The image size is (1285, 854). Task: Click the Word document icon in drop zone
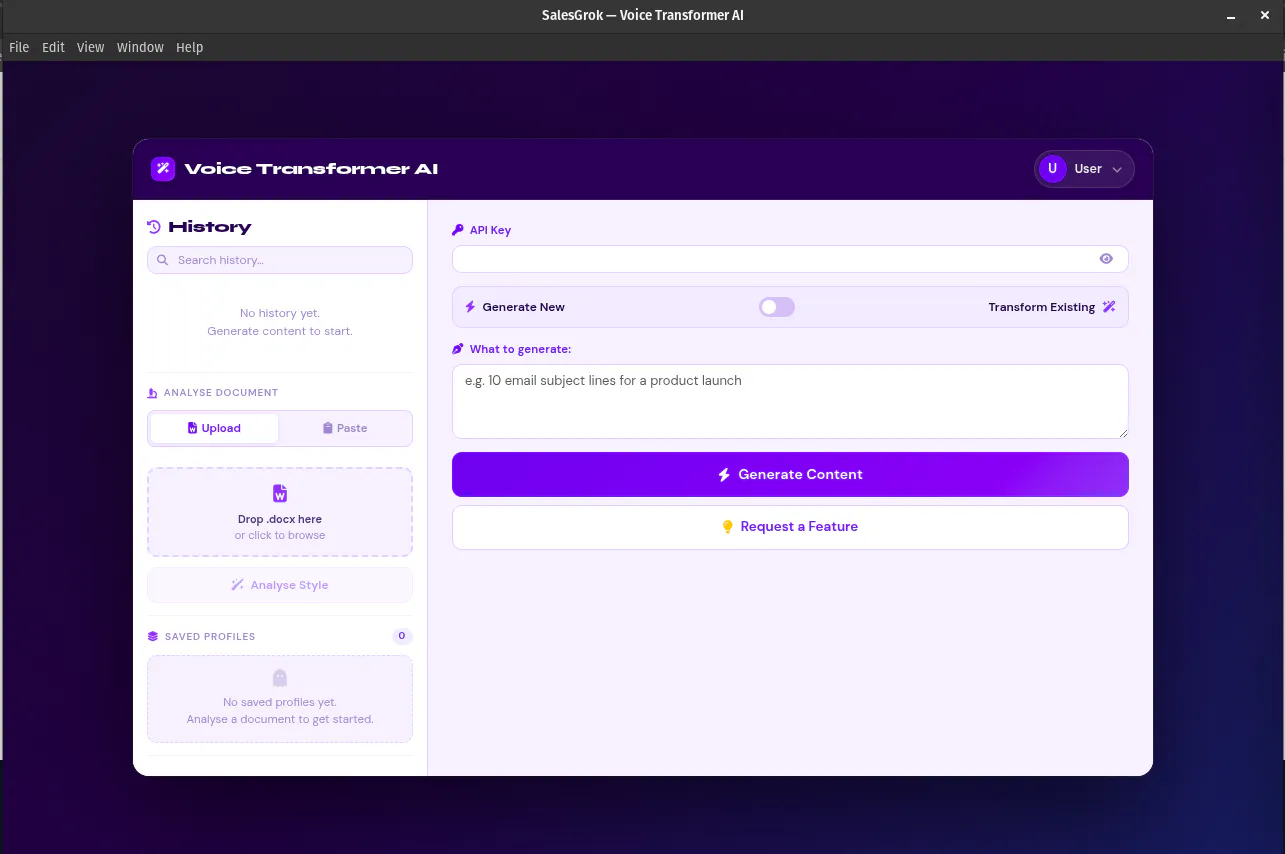click(x=280, y=494)
